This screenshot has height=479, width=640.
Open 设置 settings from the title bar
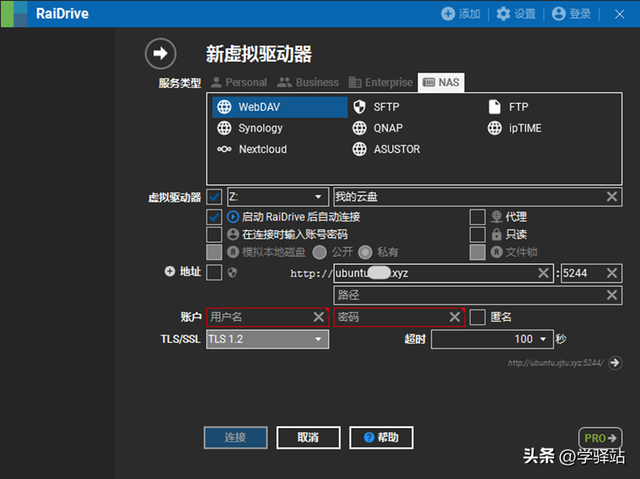(516, 14)
